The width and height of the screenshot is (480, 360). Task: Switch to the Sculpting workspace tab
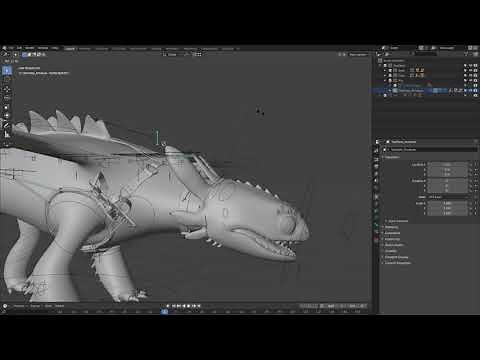pos(102,49)
